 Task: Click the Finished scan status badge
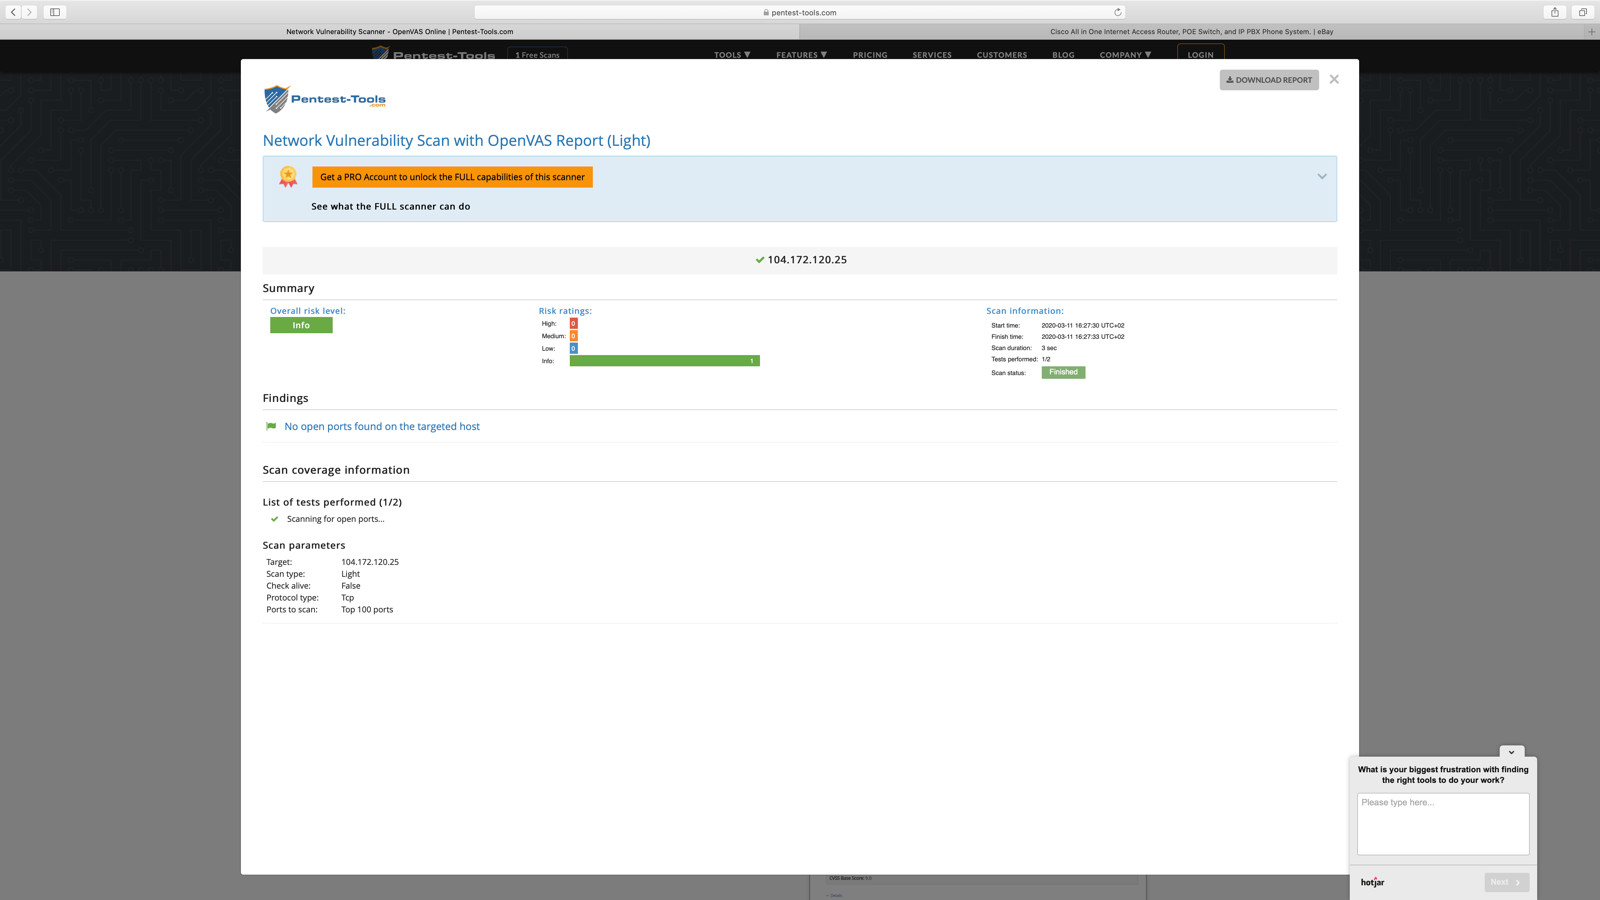[x=1063, y=372]
